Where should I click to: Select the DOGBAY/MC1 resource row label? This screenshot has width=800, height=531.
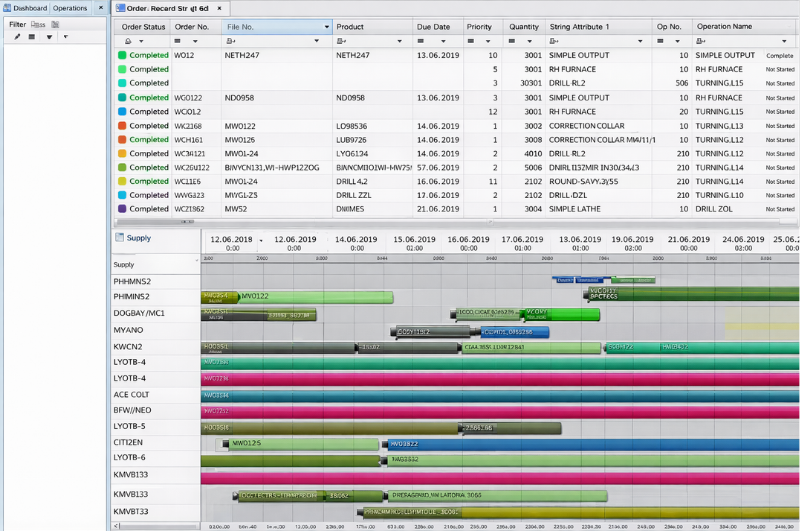click(x=139, y=313)
